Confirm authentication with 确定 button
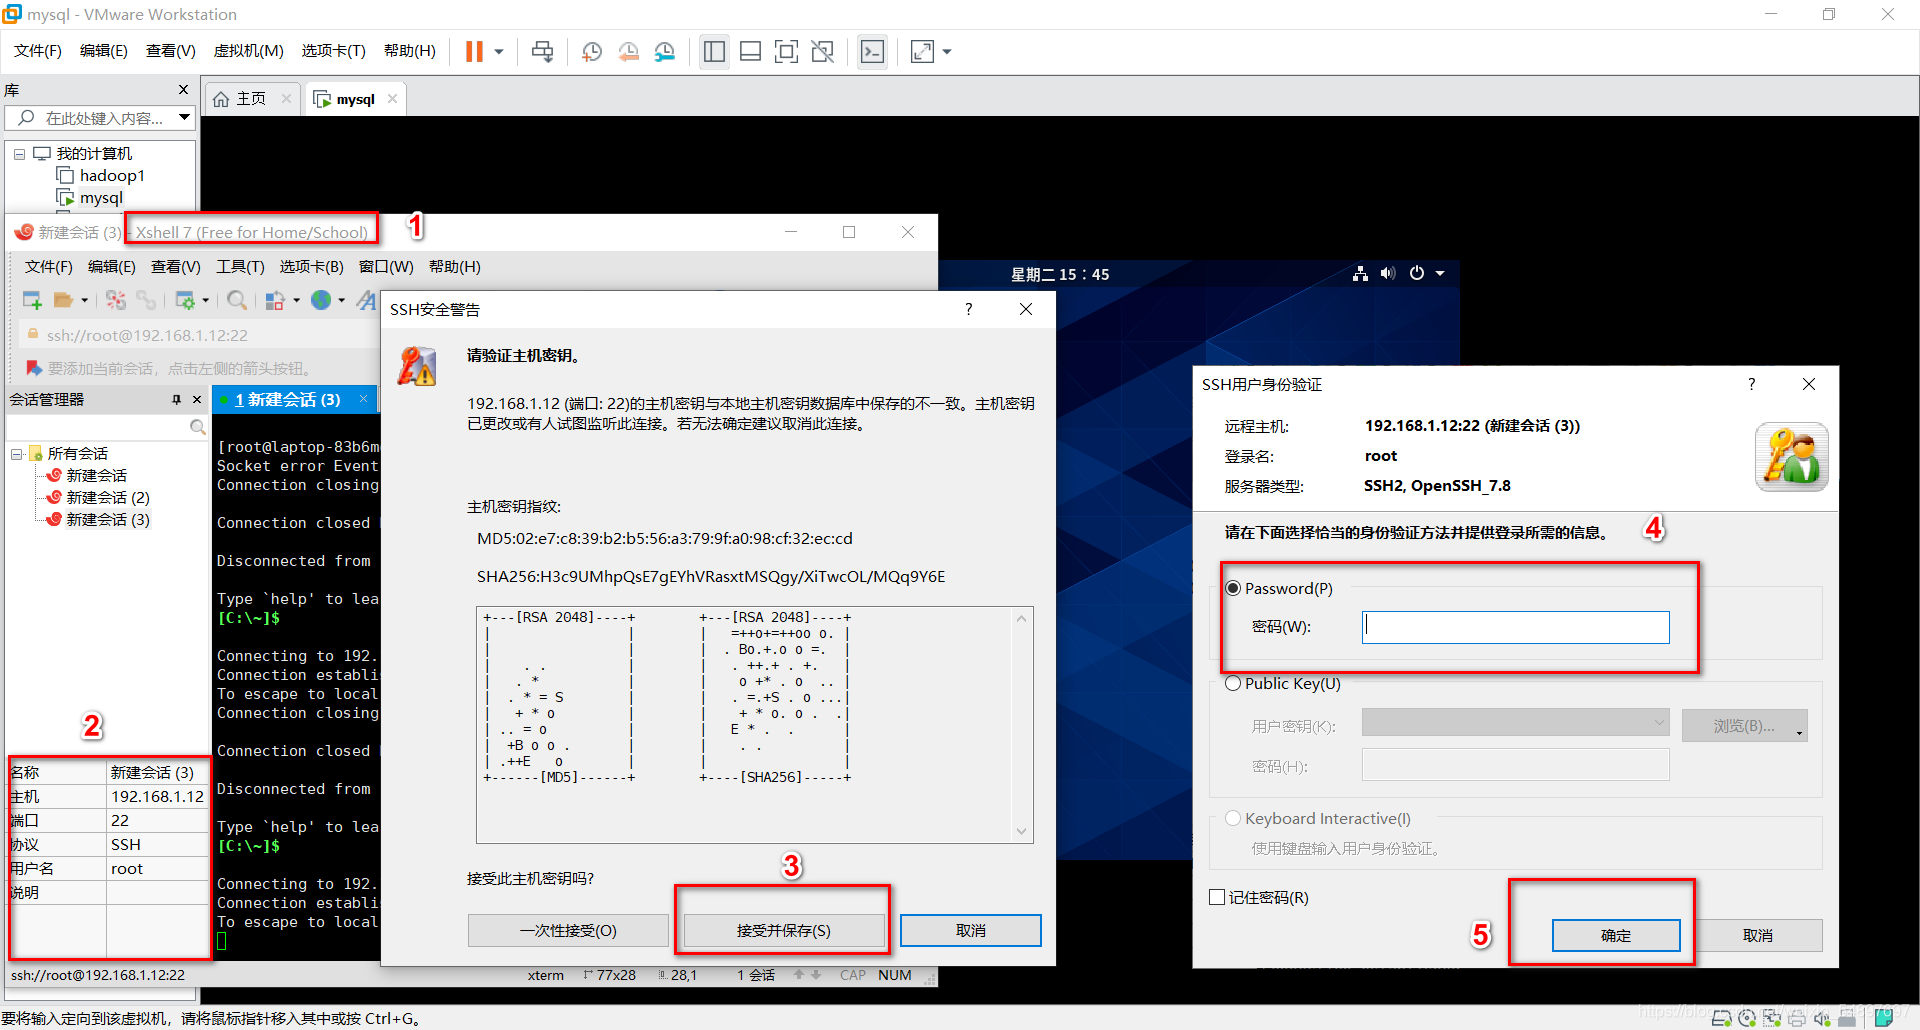This screenshot has height=1030, width=1920. pyautogui.click(x=1616, y=935)
